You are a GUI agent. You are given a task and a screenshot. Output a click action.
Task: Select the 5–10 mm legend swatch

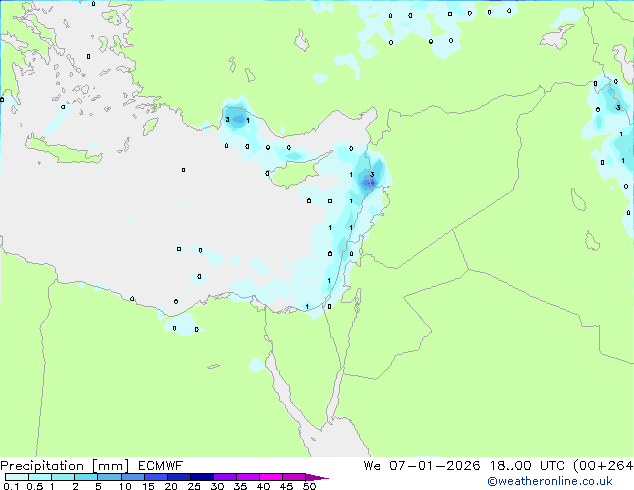pyautogui.click(x=109, y=477)
